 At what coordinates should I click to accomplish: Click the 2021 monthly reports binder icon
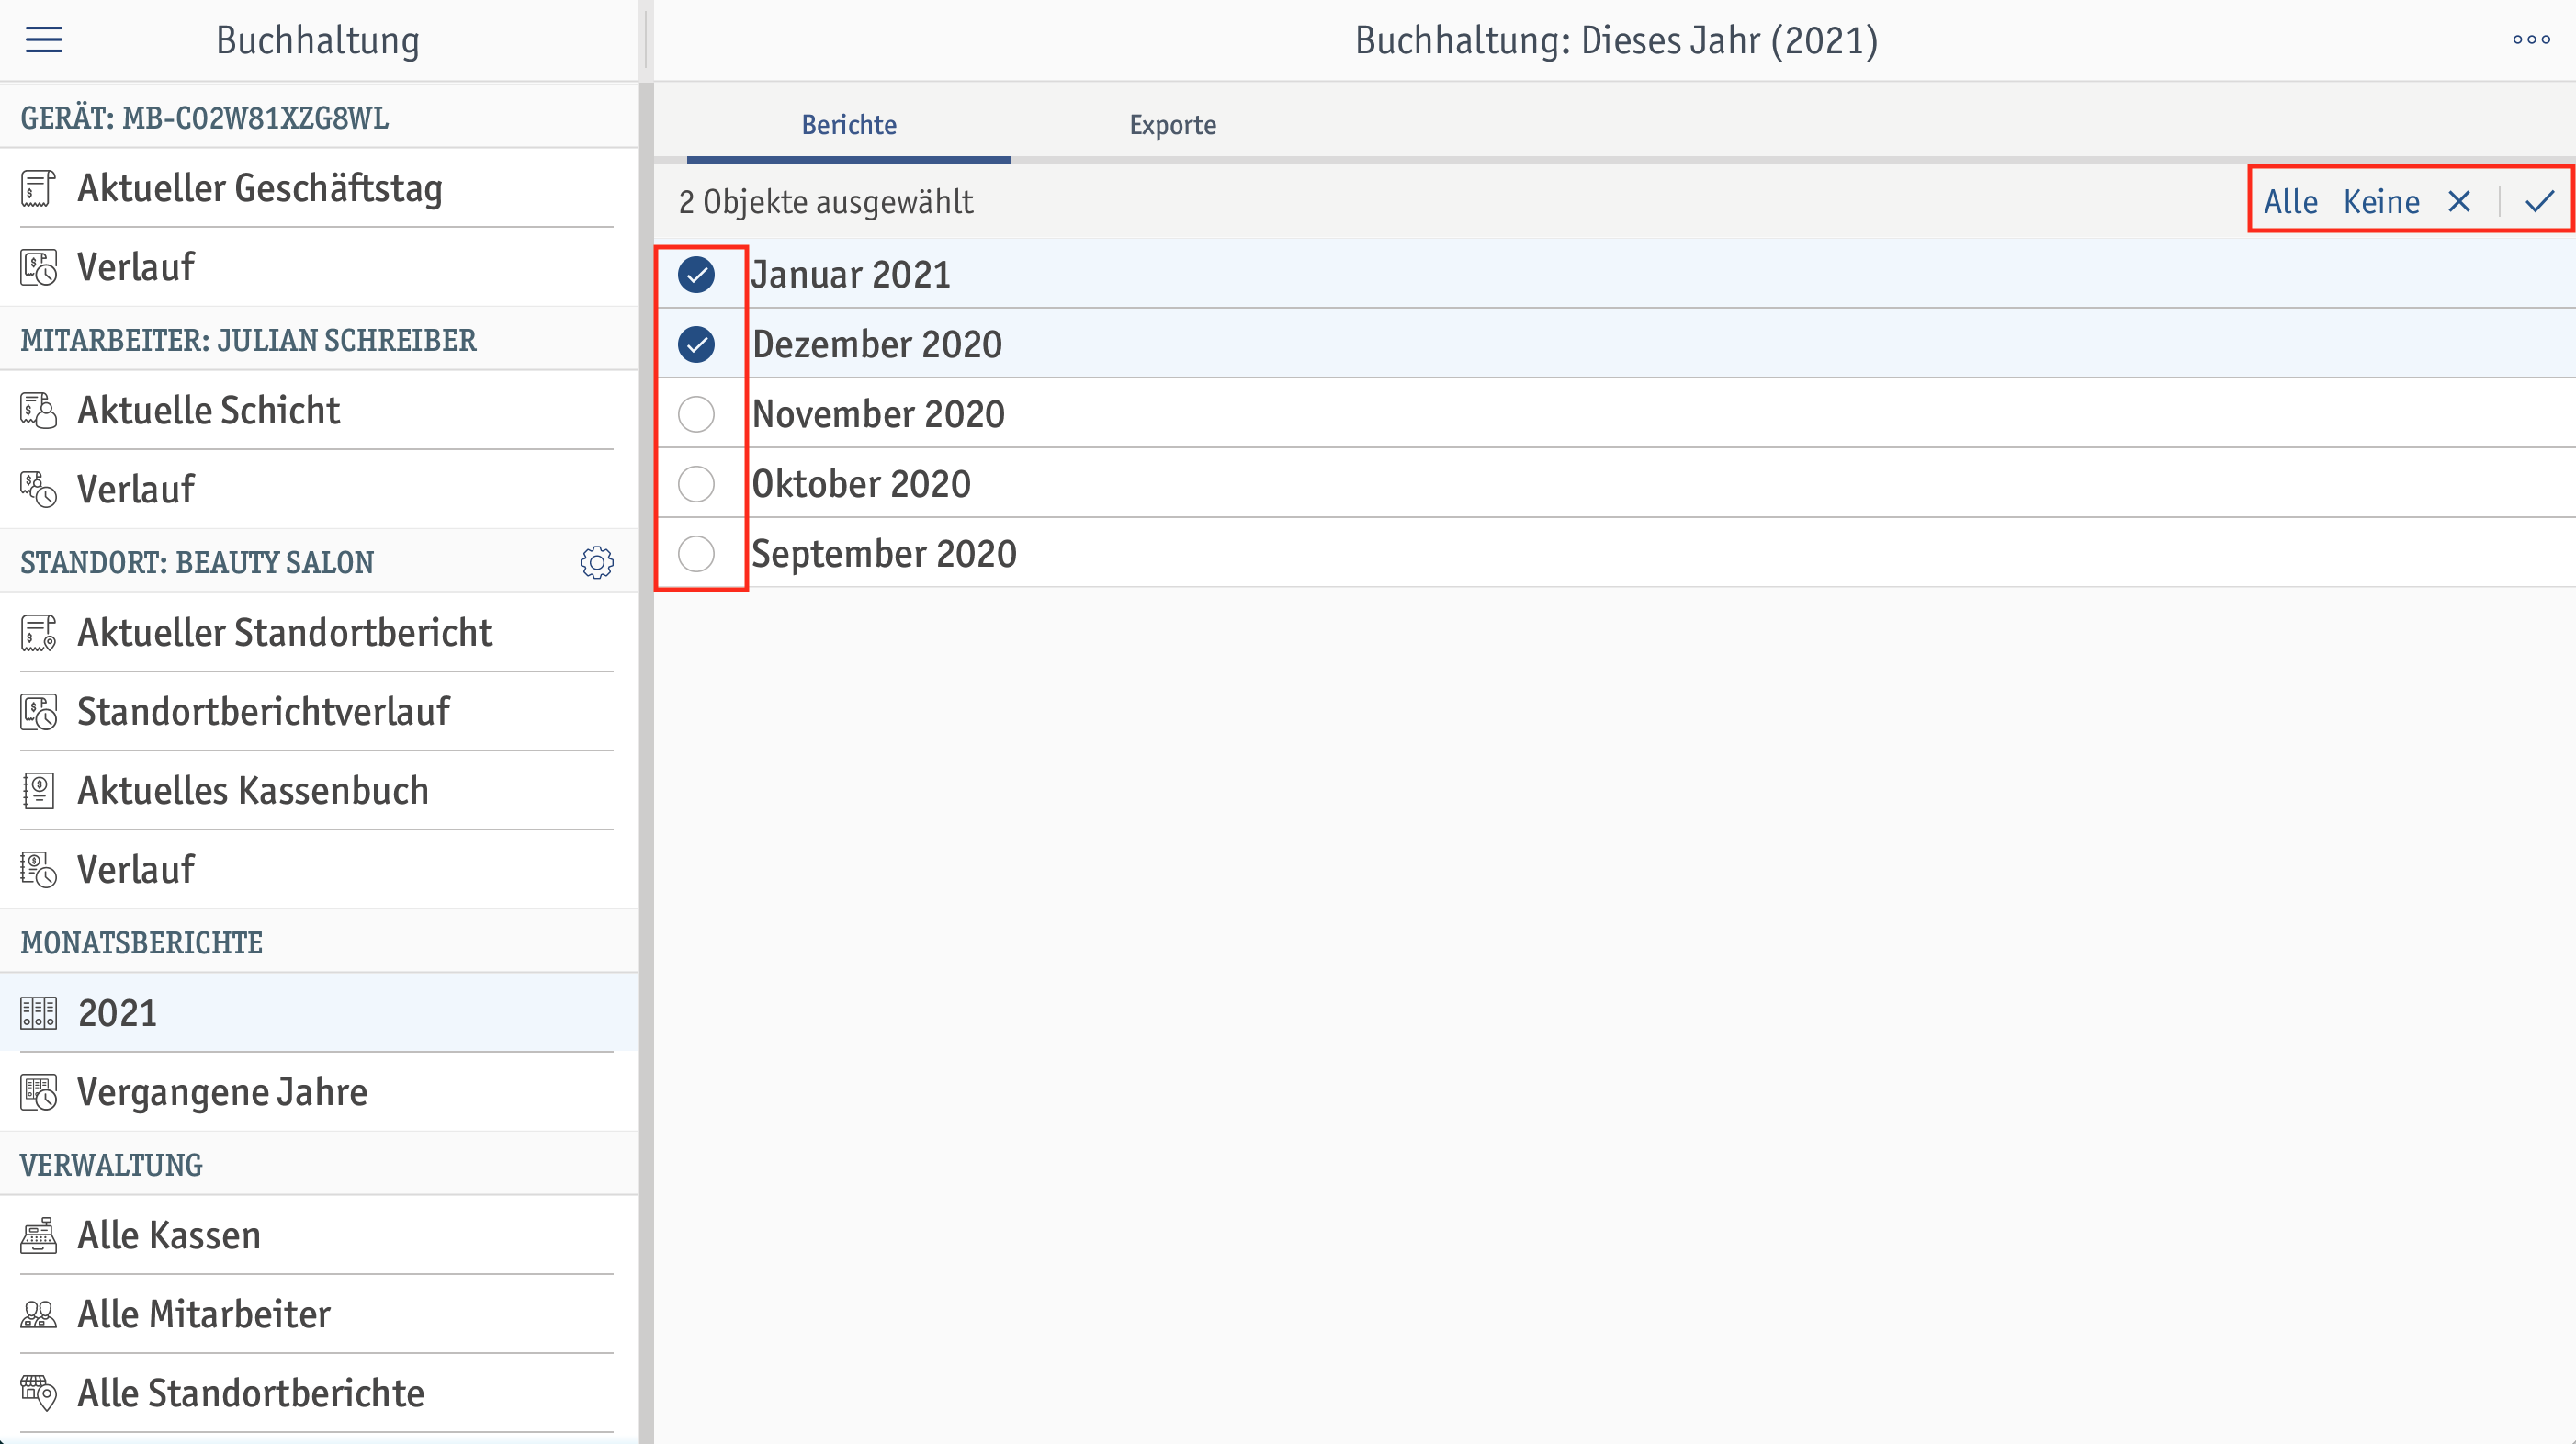38,1013
